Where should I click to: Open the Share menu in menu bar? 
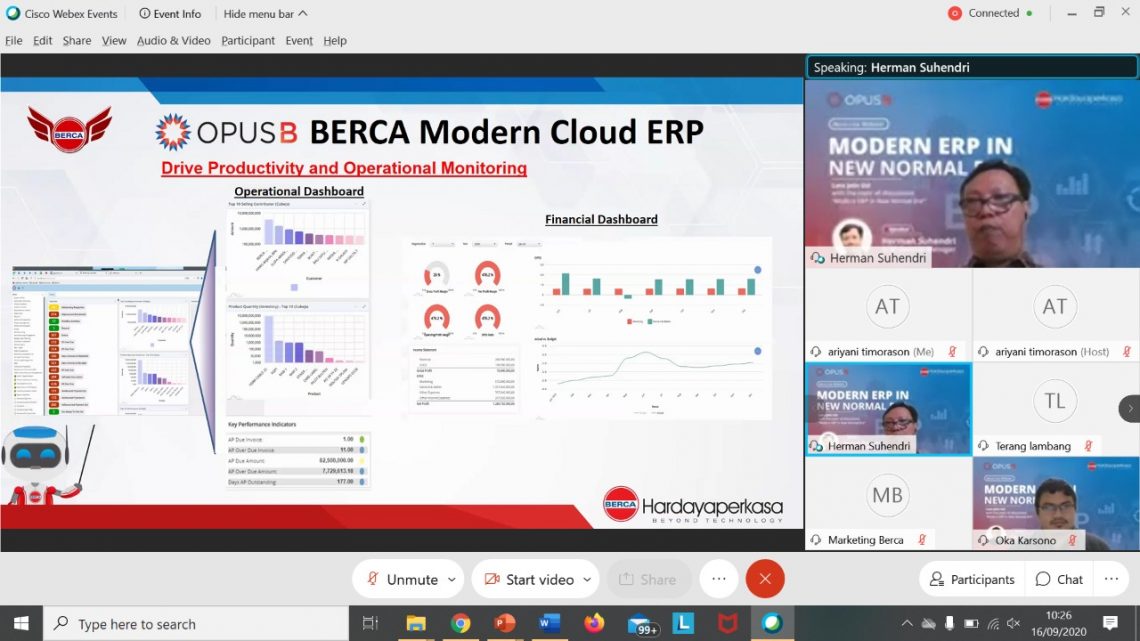(77, 40)
